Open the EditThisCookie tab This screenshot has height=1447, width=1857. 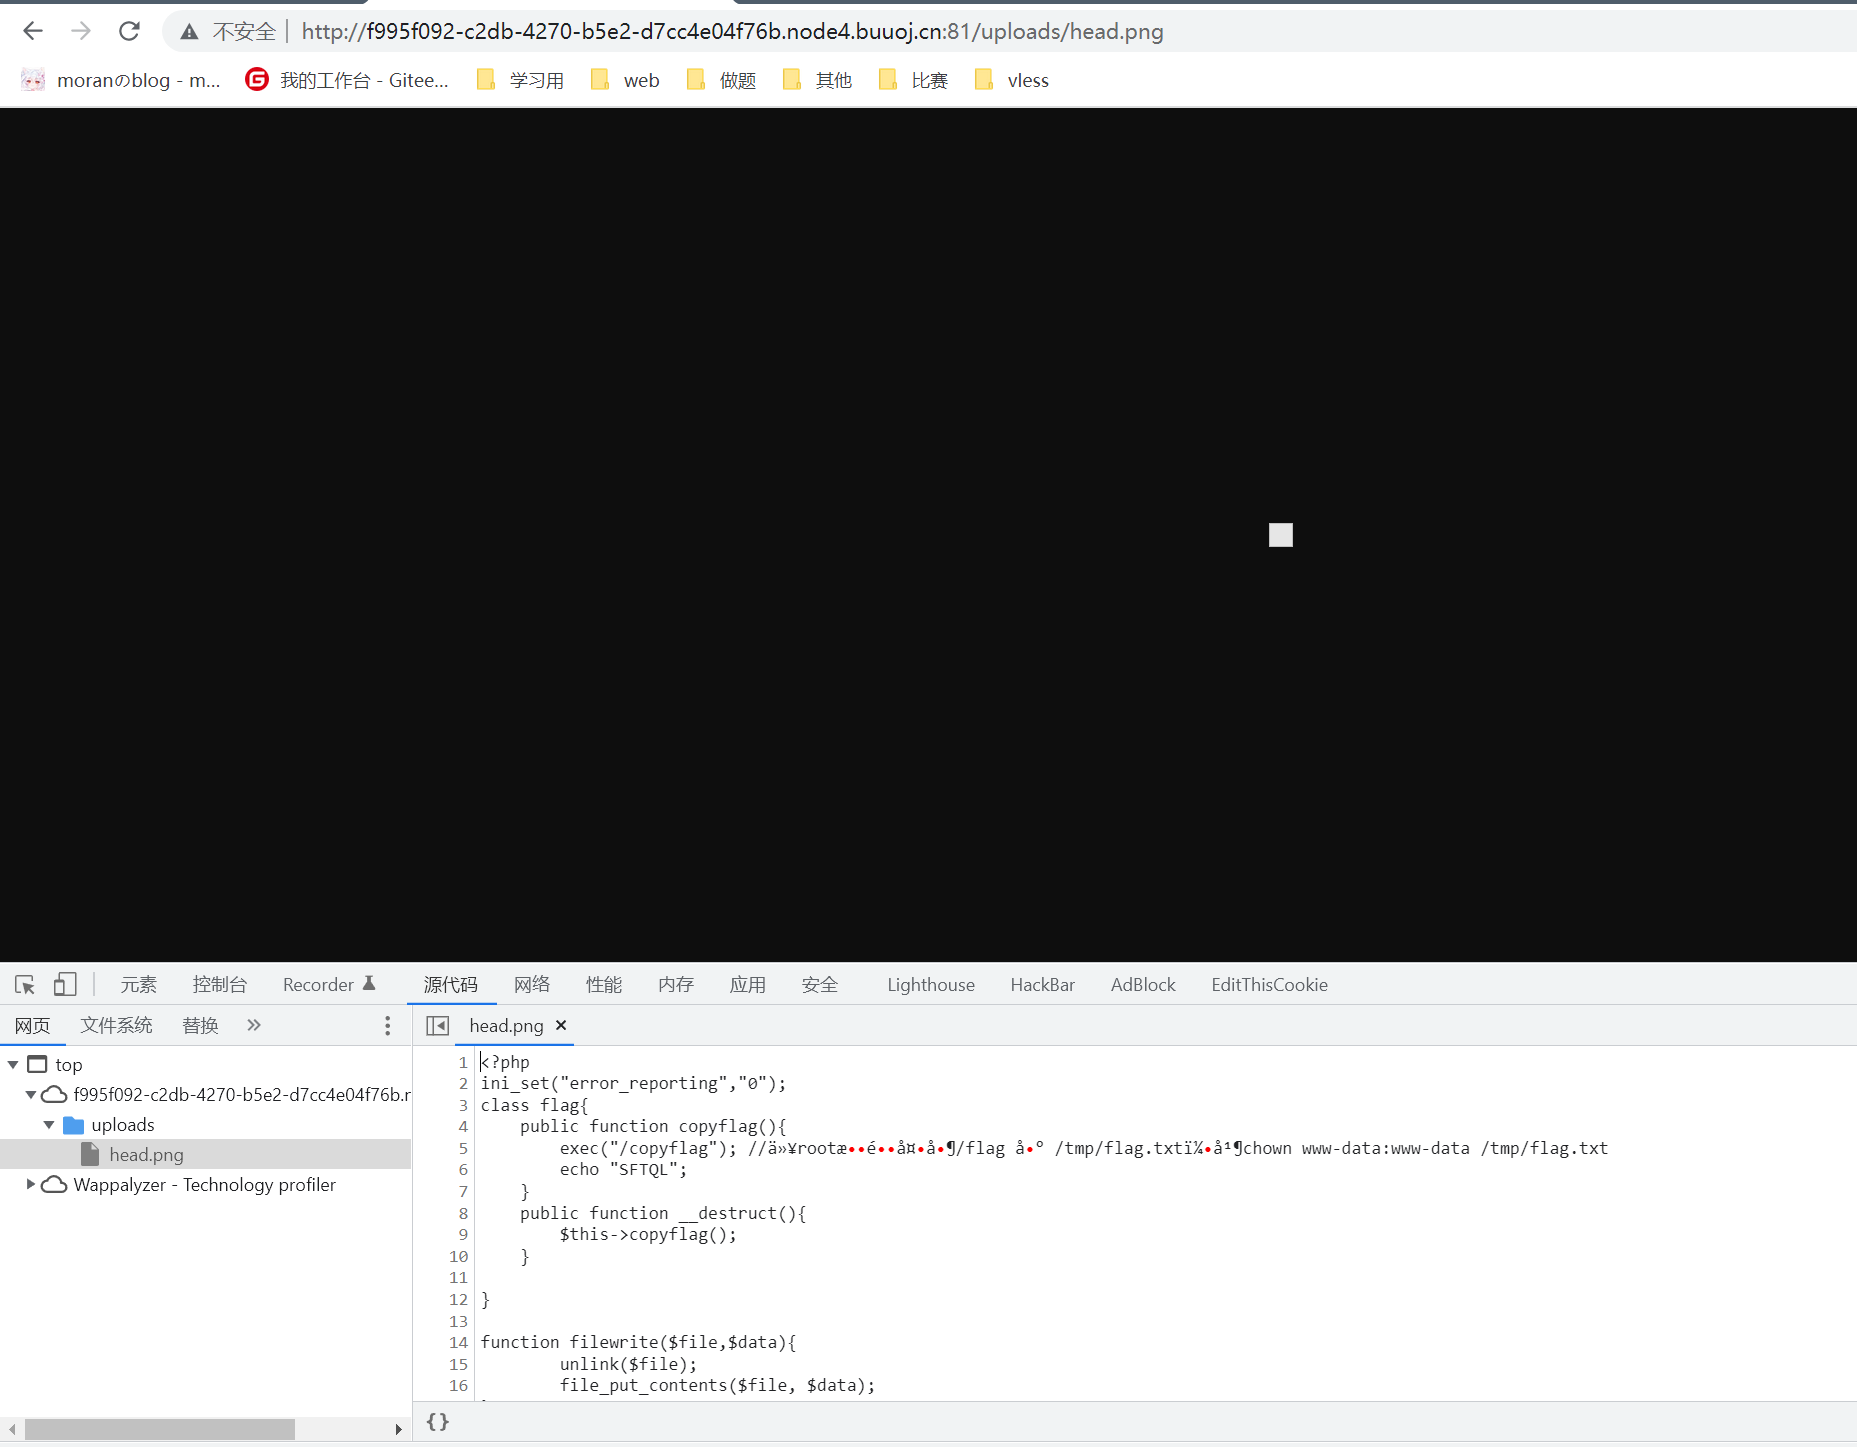point(1270,985)
